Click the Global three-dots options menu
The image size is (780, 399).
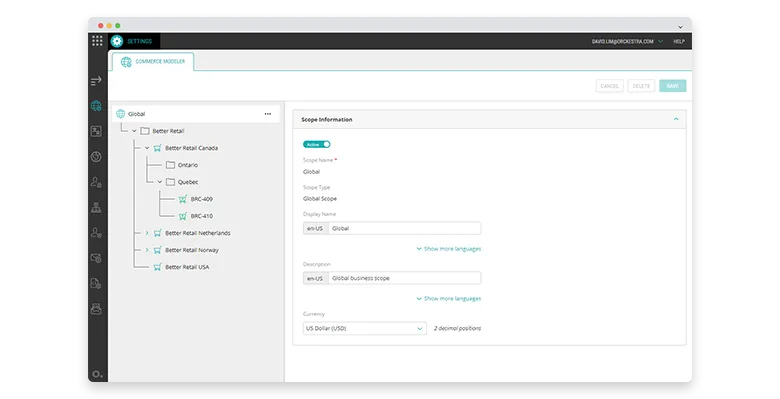[268, 114]
